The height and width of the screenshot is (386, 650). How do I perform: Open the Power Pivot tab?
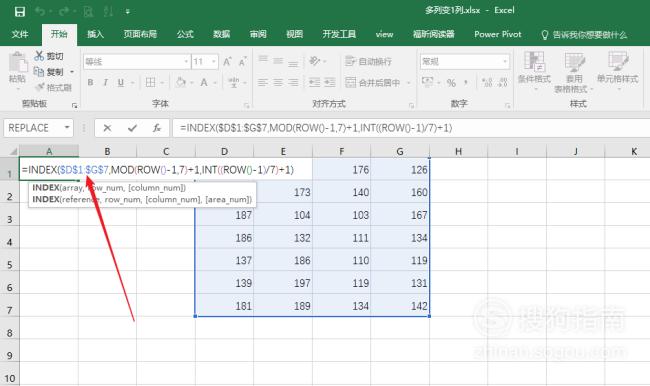click(497, 34)
